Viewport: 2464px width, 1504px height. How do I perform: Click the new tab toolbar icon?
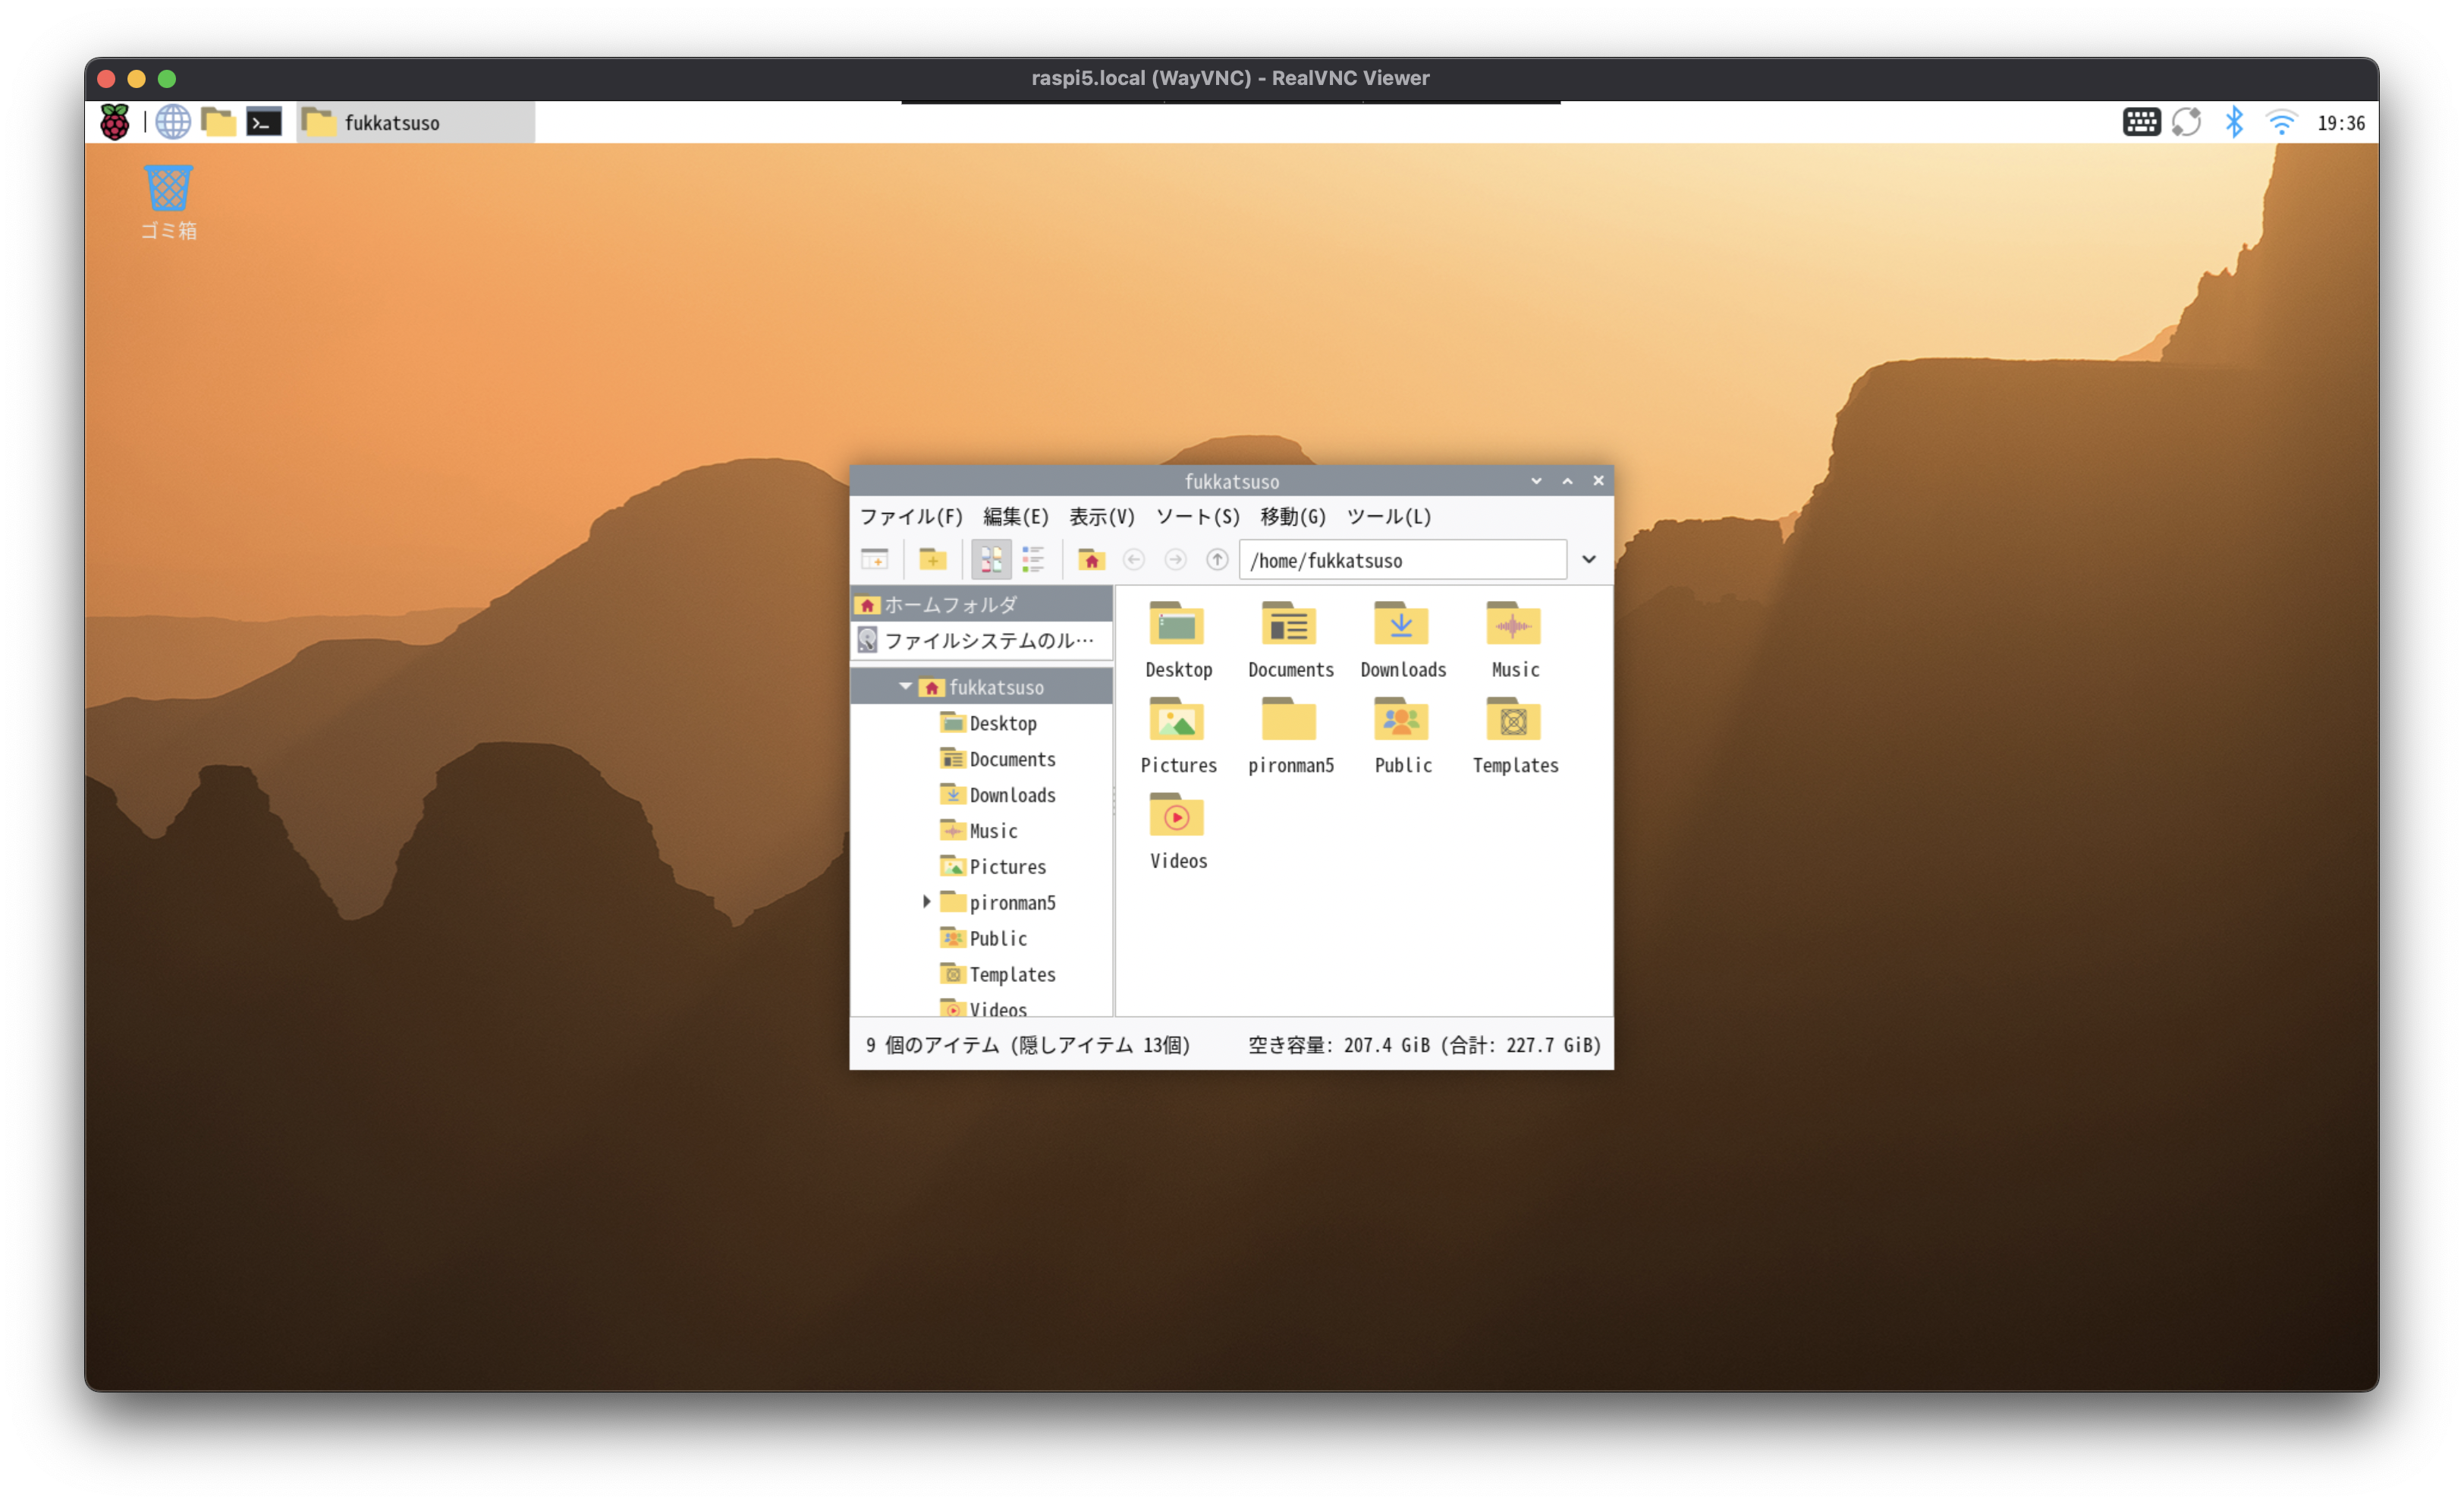point(874,559)
